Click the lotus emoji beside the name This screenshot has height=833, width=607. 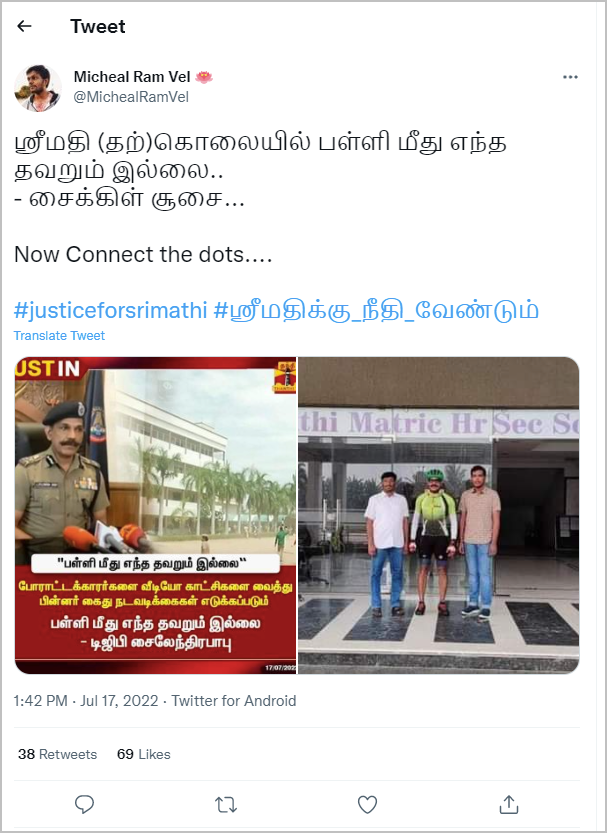204,77
